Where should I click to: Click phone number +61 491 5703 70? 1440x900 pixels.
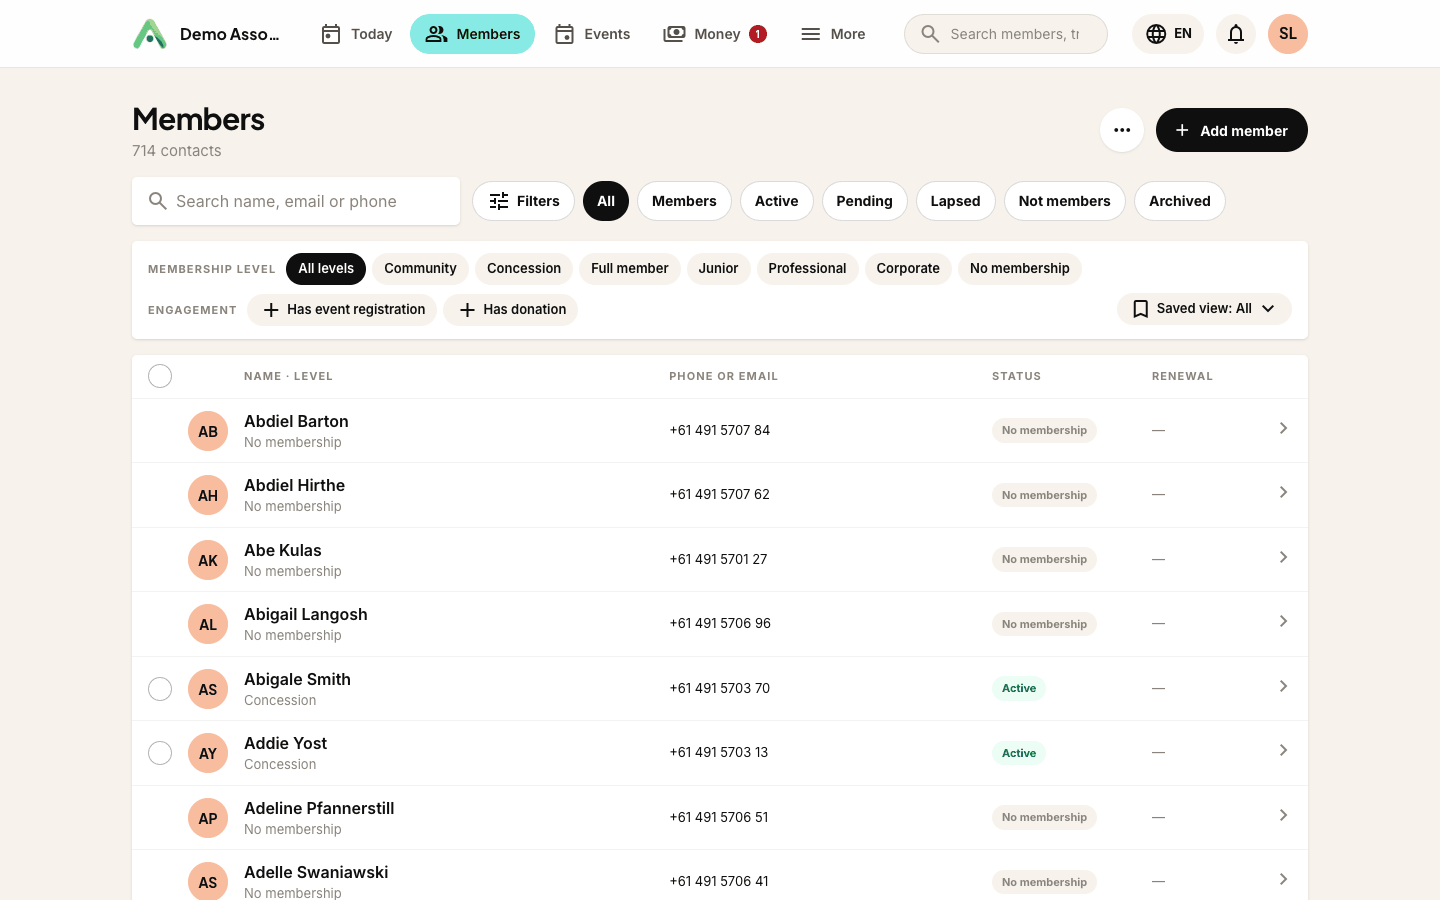coord(720,688)
